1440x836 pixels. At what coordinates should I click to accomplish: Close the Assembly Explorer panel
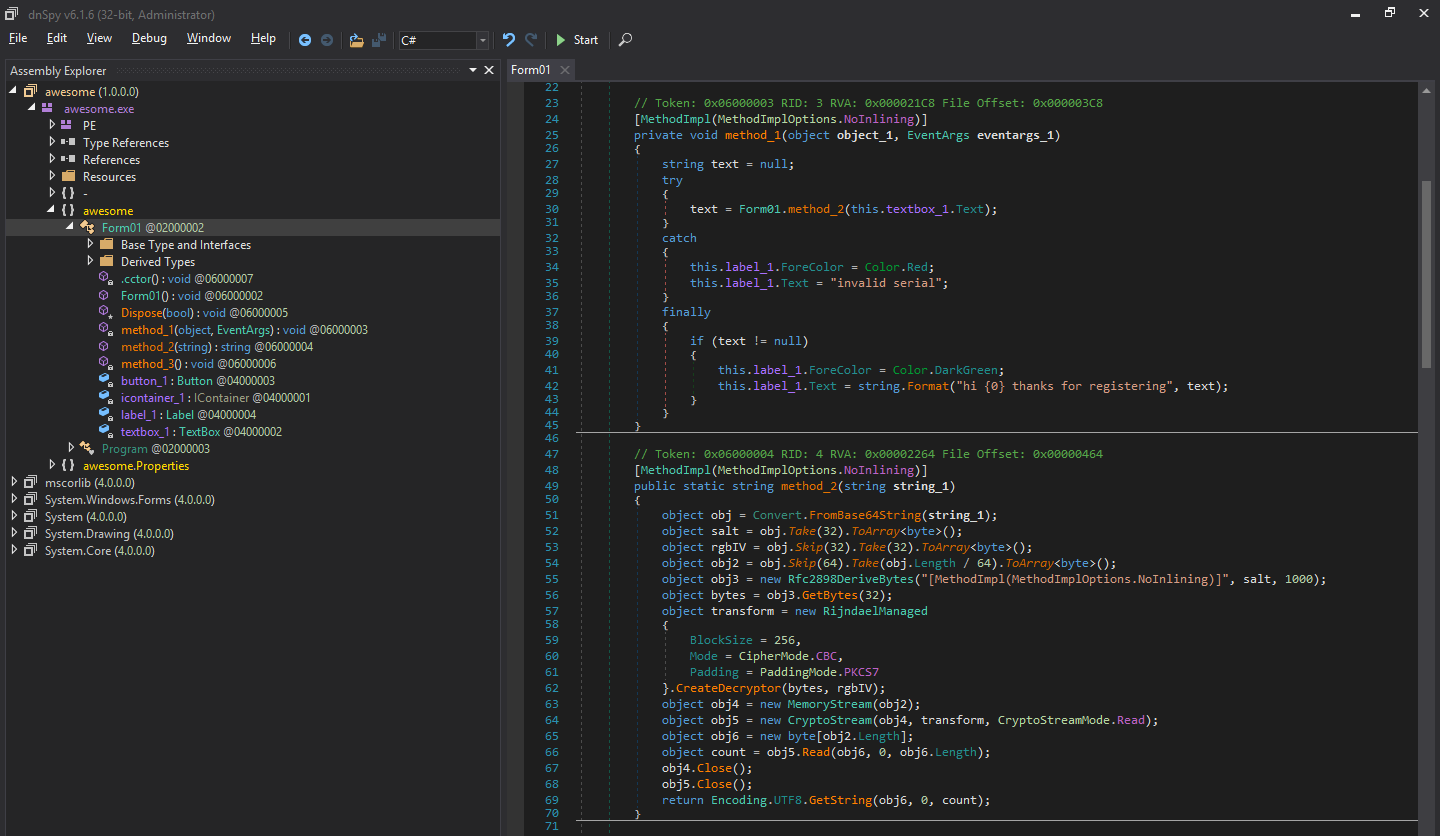[489, 70]
